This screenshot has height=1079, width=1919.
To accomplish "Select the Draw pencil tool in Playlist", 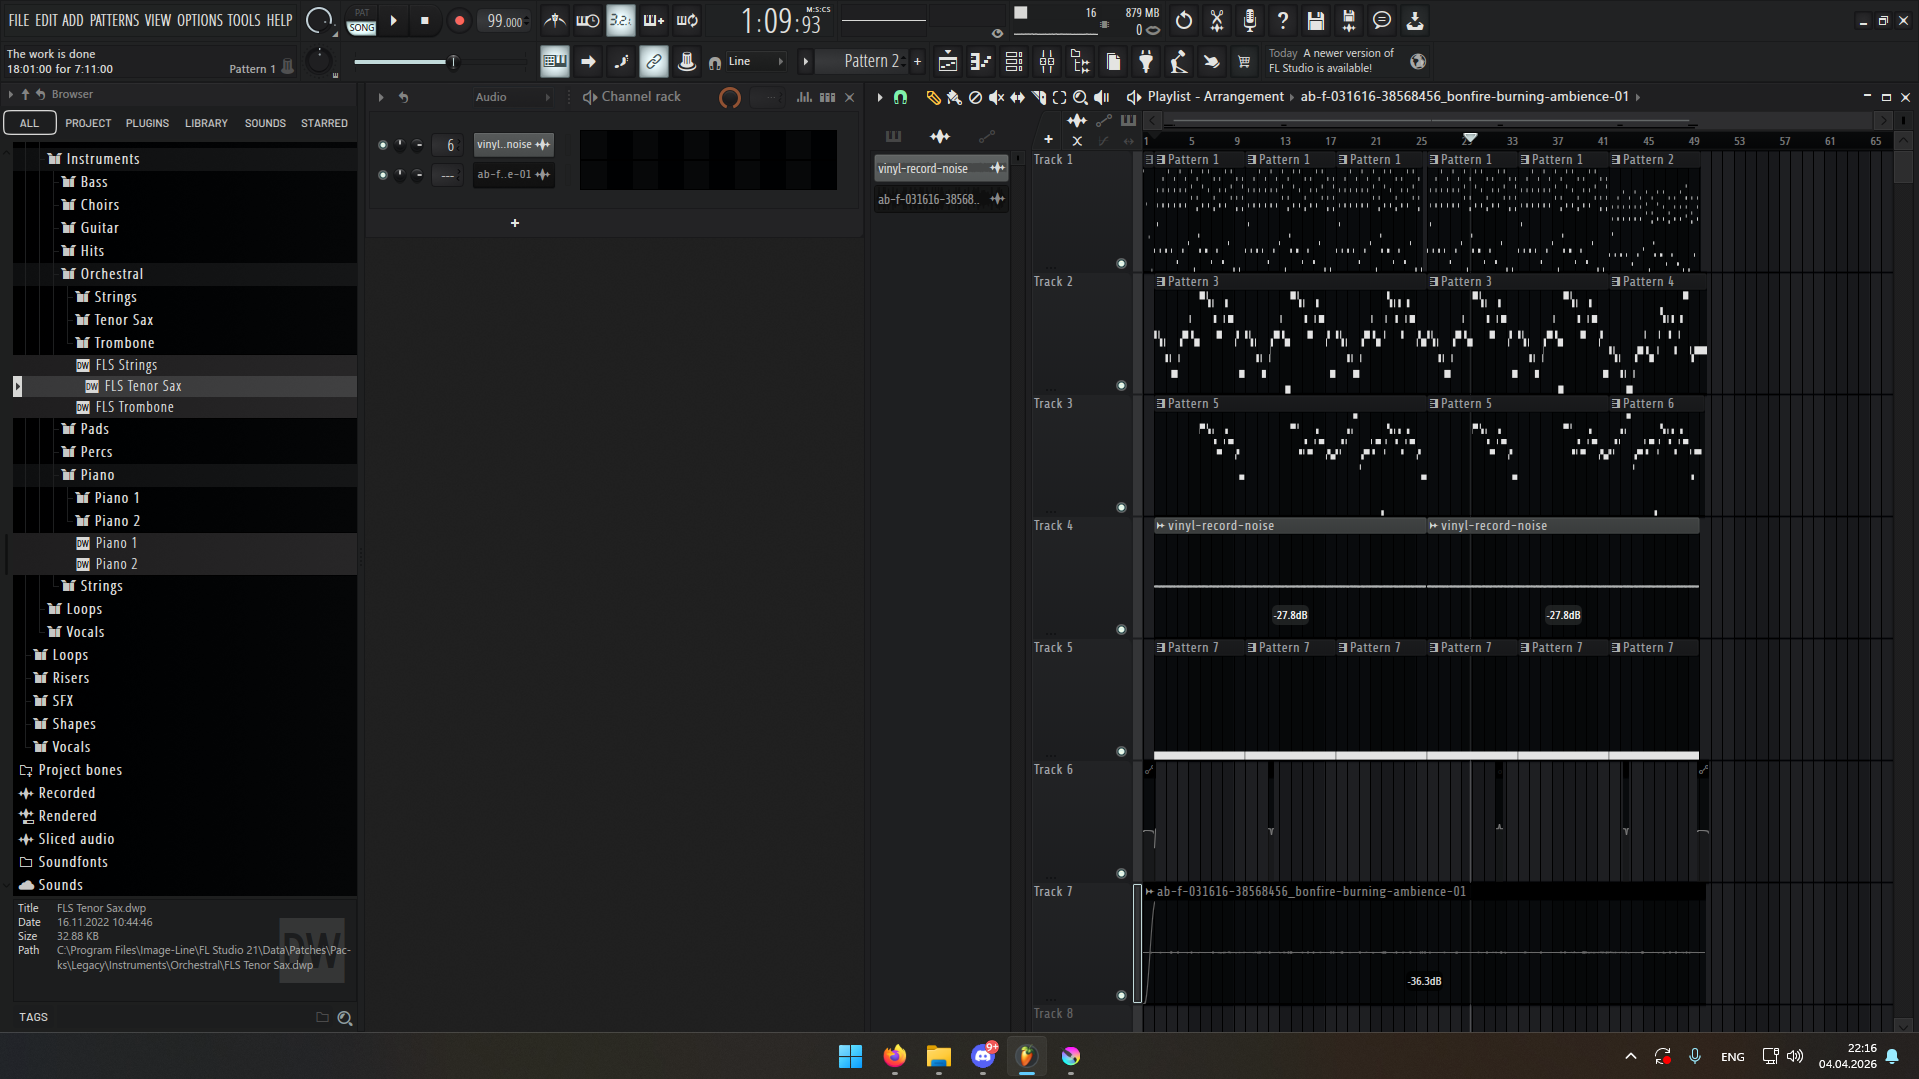I will click(x=933, y=97).
